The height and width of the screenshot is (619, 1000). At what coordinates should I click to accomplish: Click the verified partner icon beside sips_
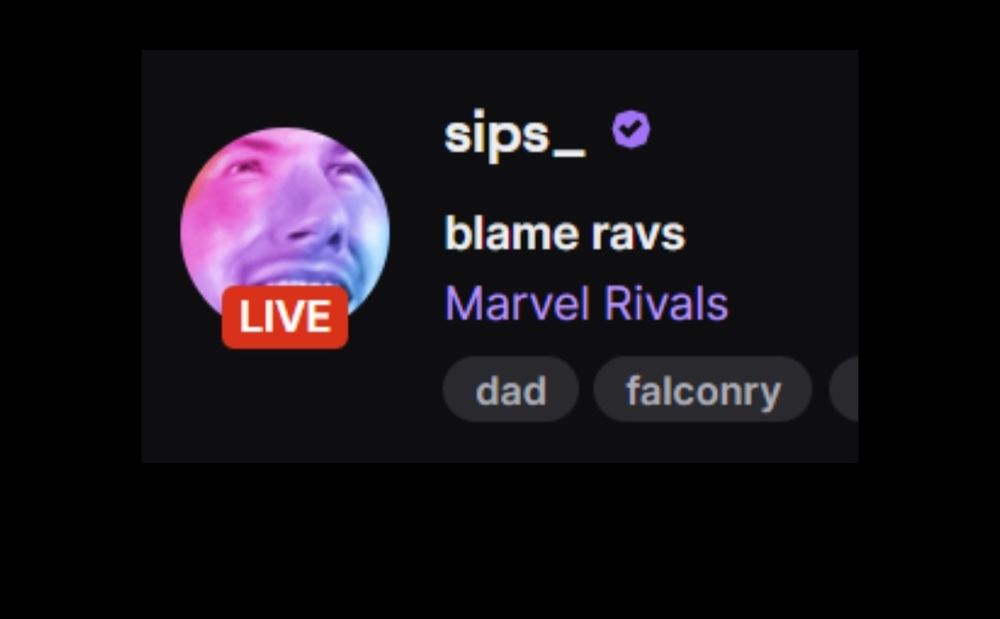pyautogui.click(x=631, y=129)
